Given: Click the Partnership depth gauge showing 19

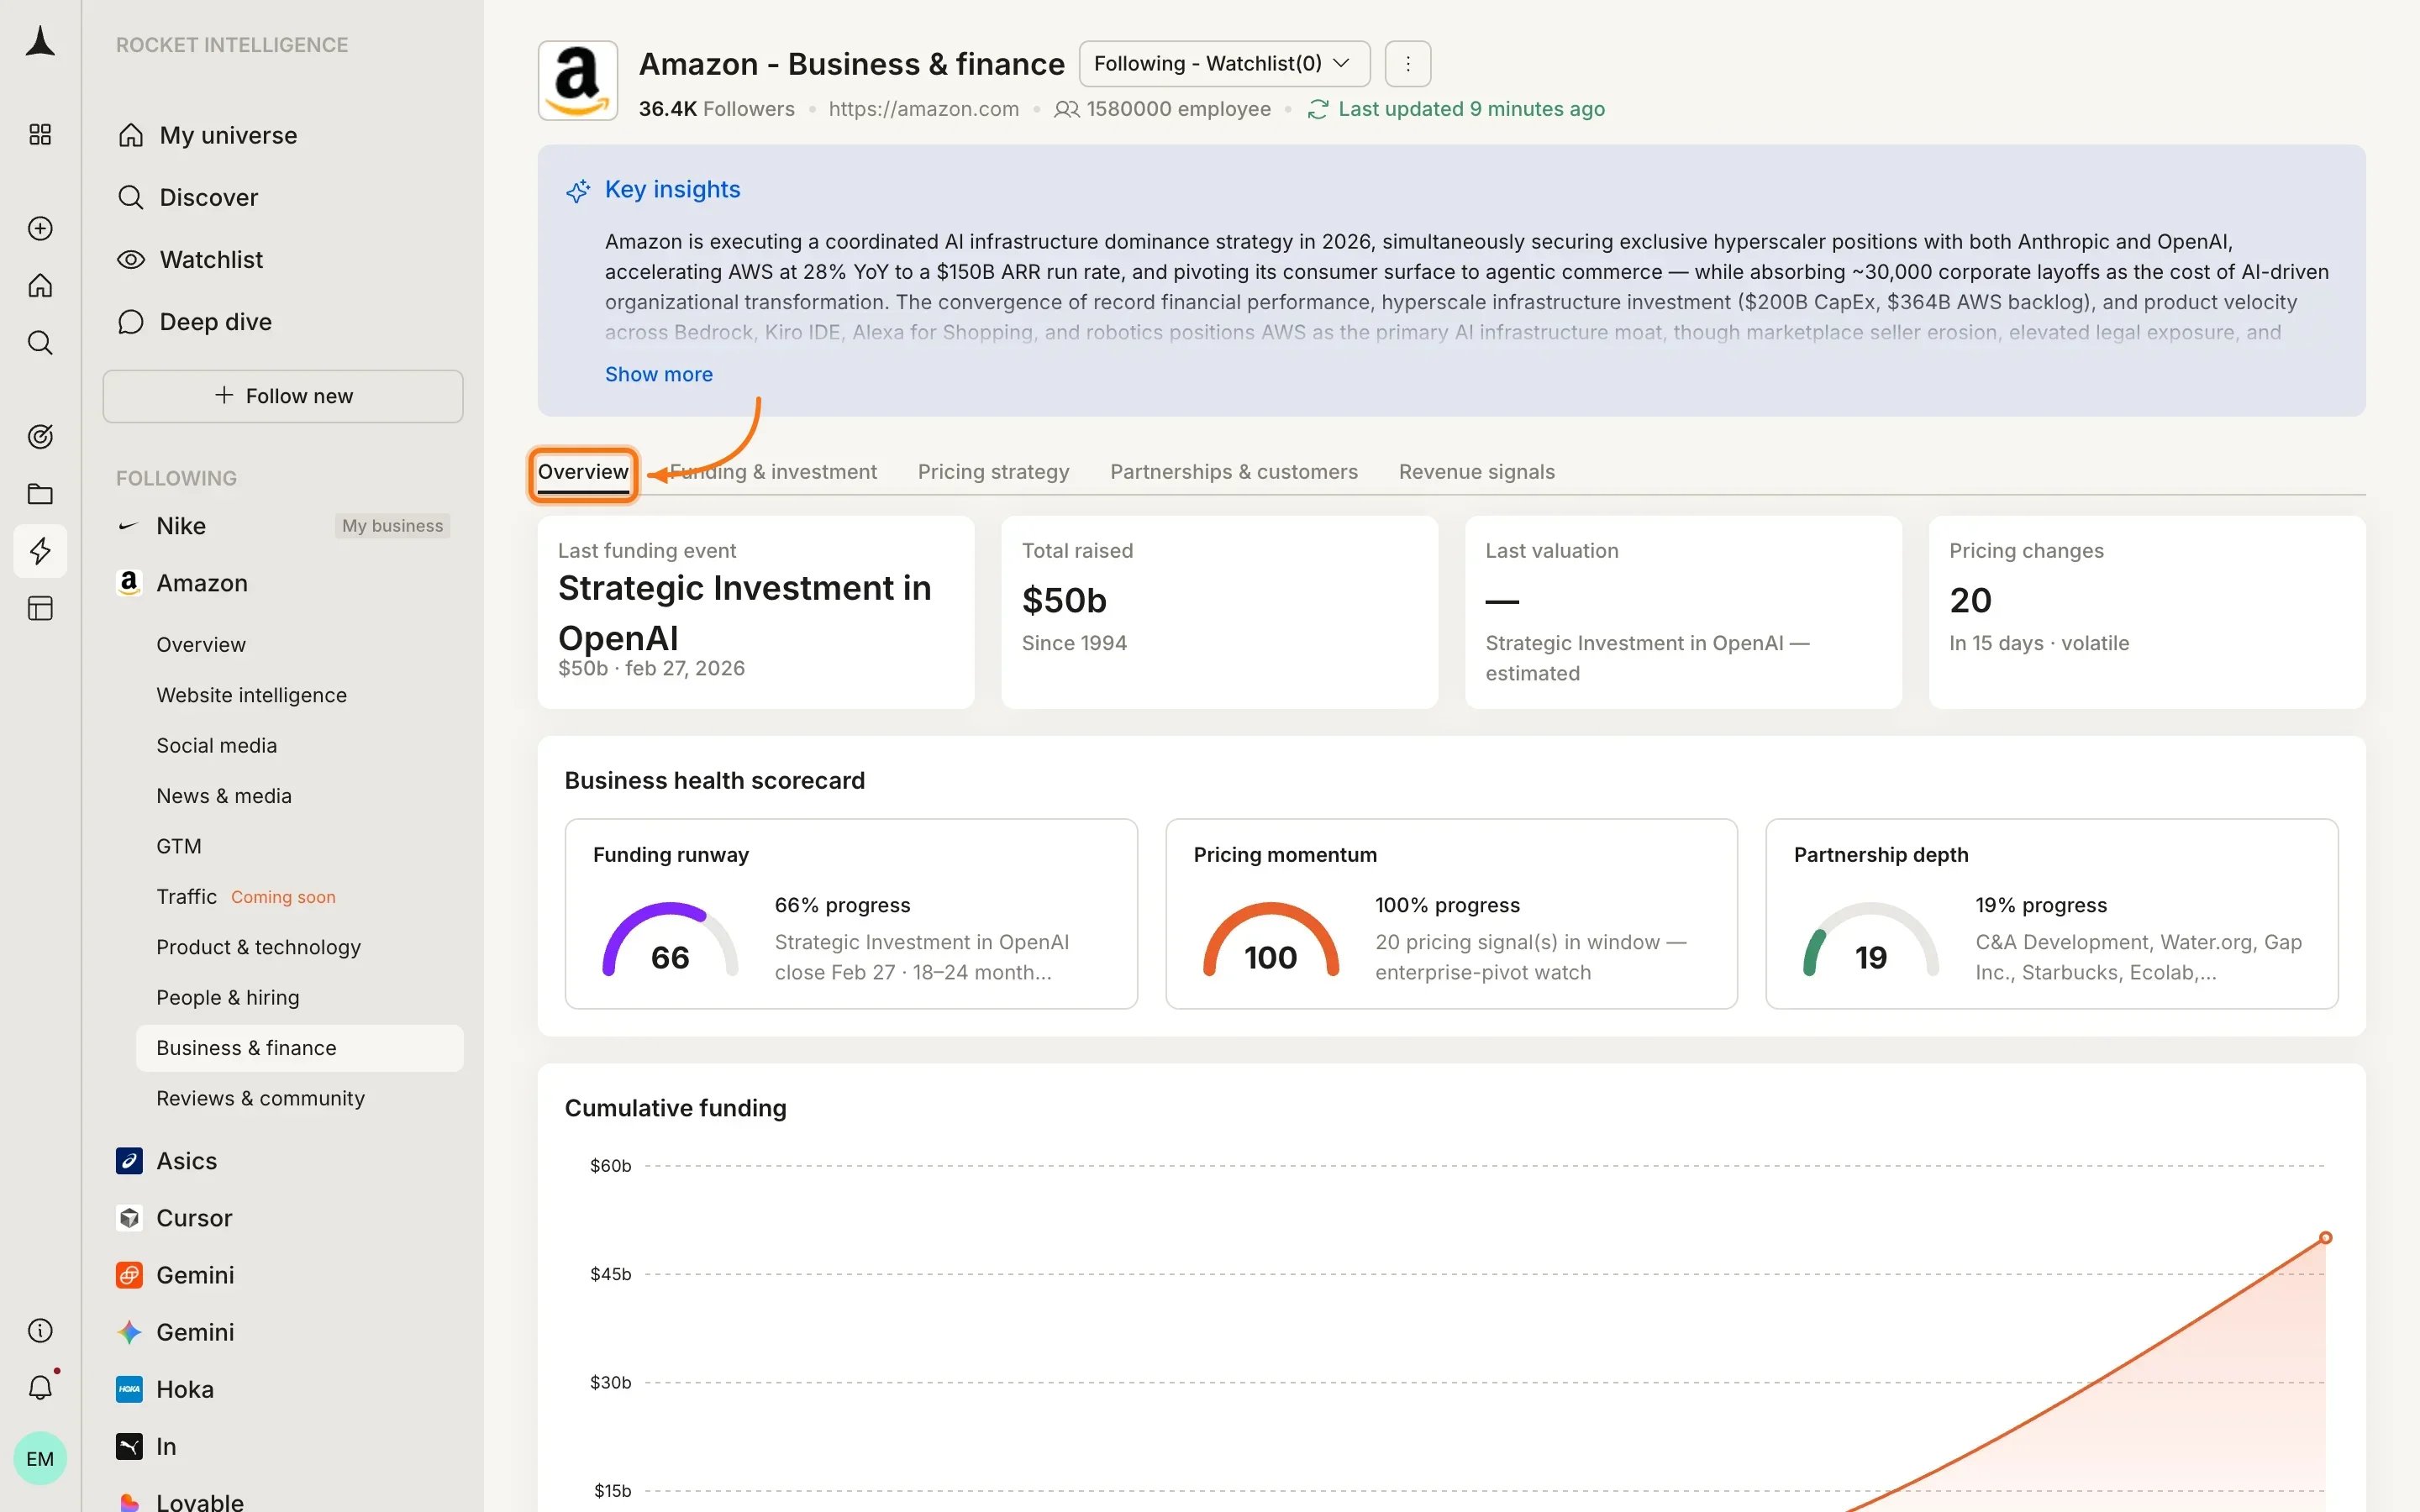Looking at the screenshot, I should pyautogui.click(x=1871, y=940).
